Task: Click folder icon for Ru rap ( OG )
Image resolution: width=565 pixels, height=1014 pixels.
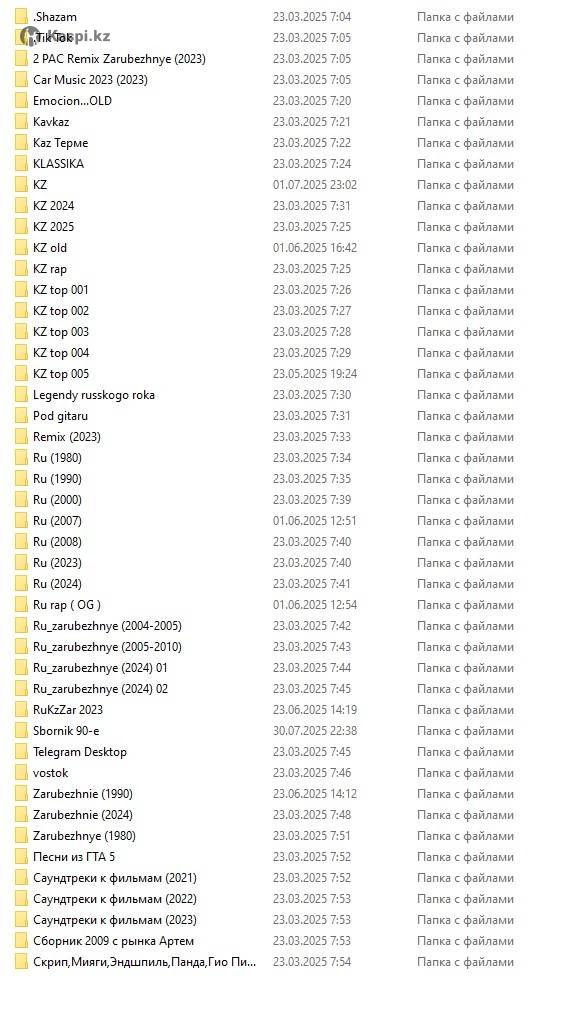Action: point(21,605)
